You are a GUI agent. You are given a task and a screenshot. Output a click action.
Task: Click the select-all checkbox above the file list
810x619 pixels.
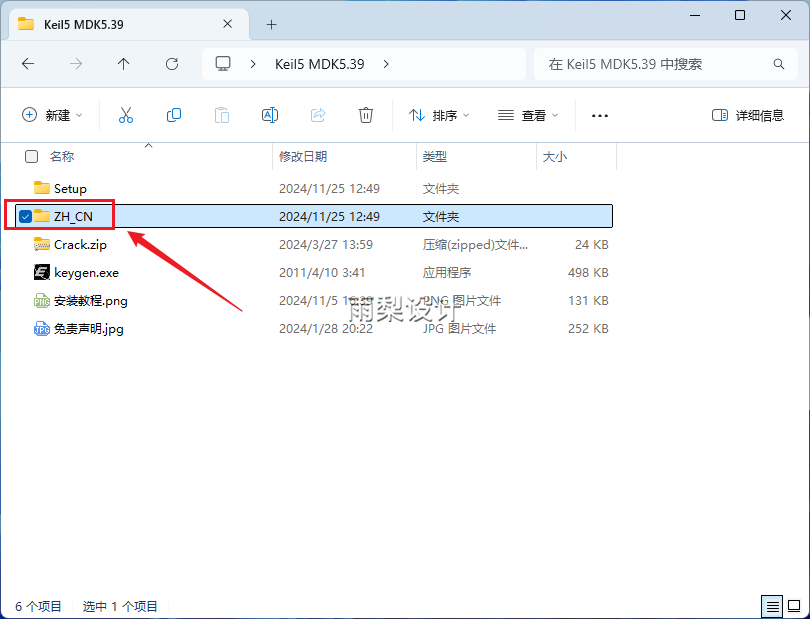[x=29, y=156]
